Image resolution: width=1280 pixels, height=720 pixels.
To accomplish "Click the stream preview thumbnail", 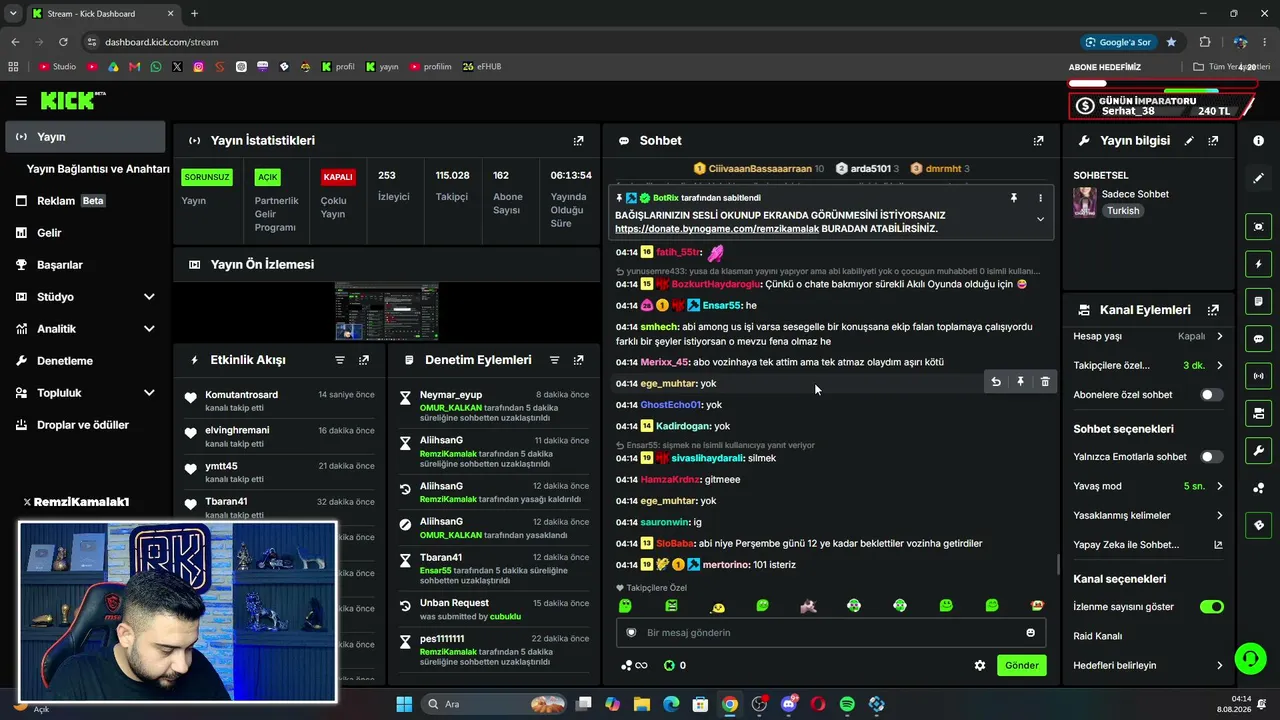I will tap(387, 311).
